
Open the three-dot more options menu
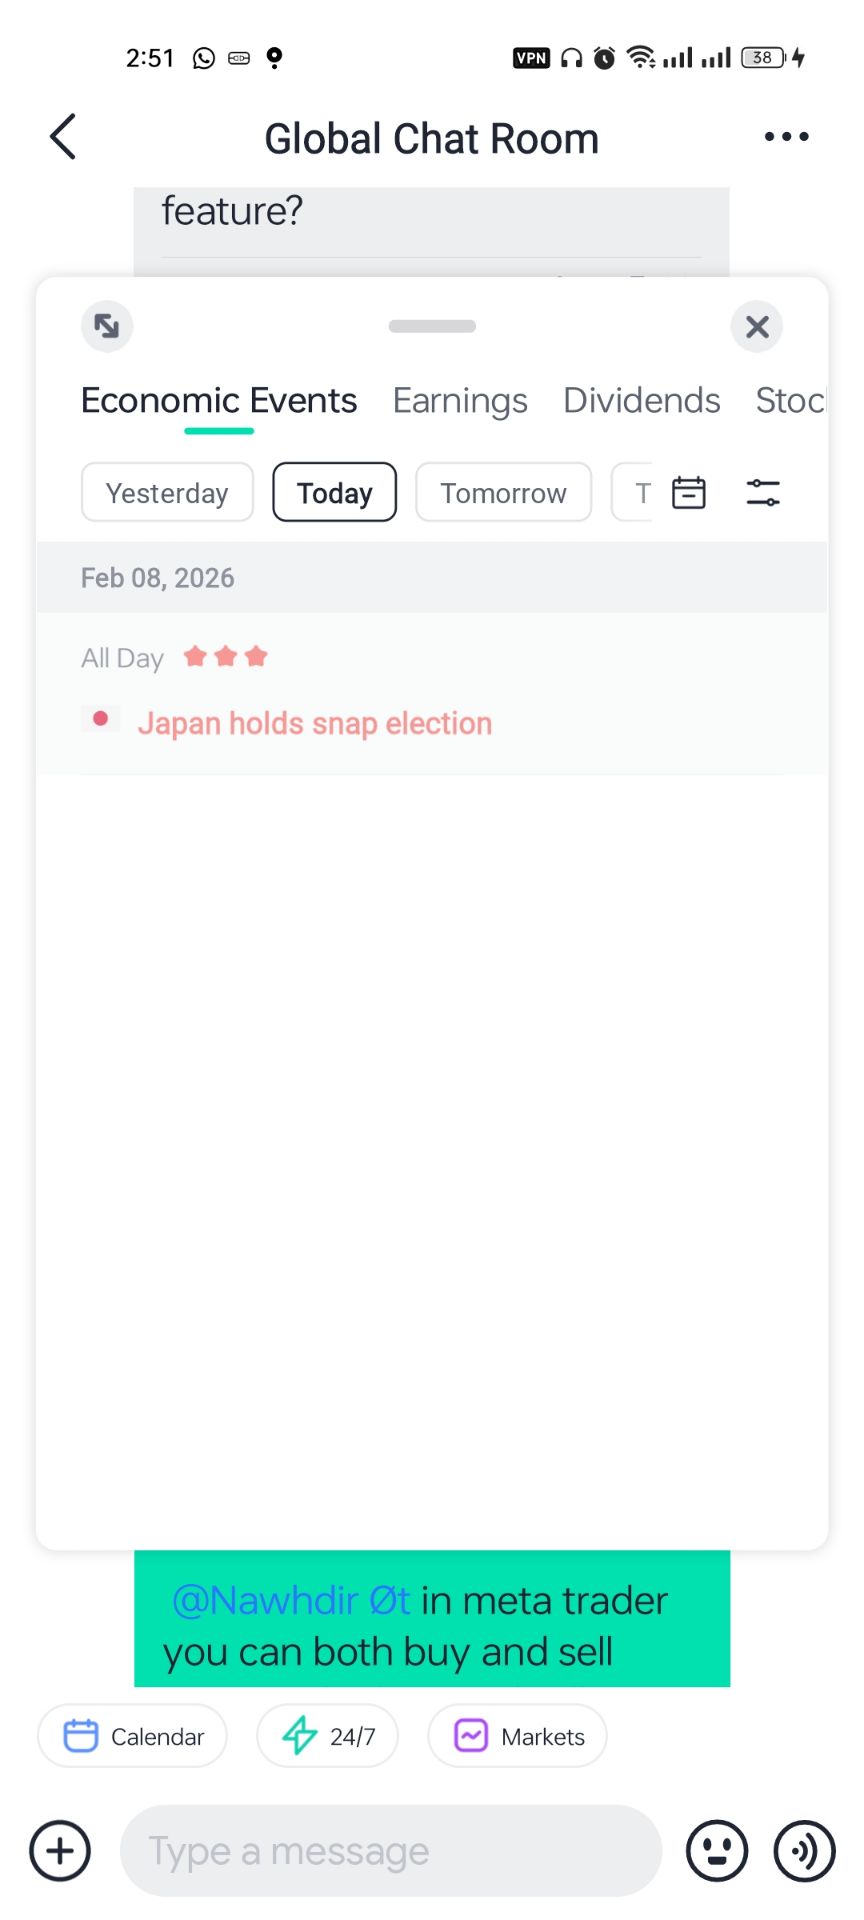tap(786, 137)
